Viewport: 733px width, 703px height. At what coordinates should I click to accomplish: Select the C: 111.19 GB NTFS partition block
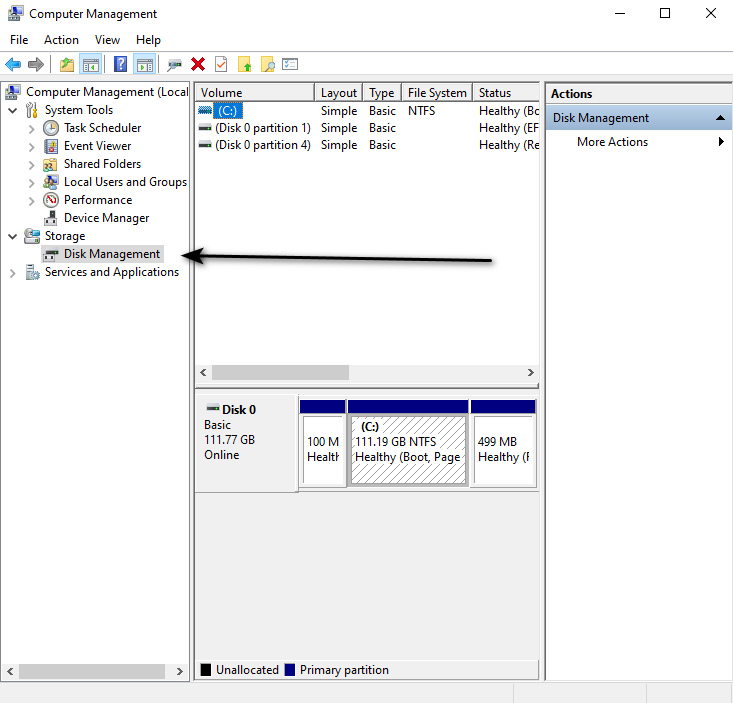click(407, 449)
